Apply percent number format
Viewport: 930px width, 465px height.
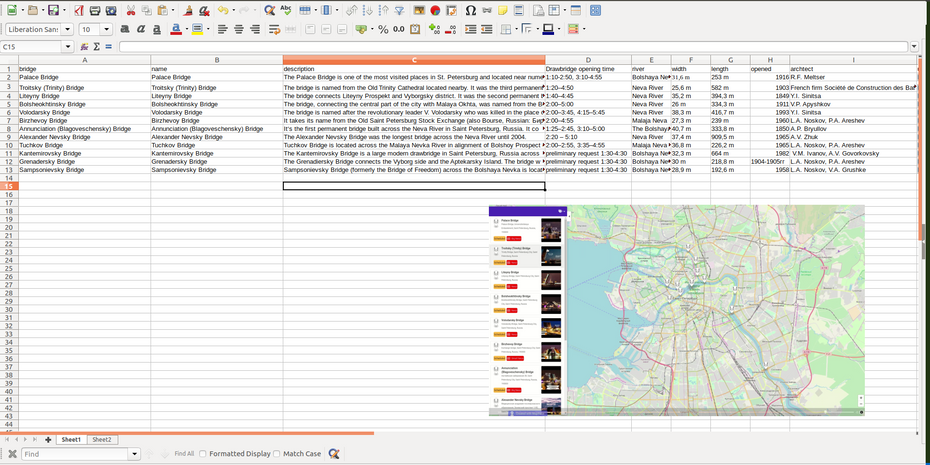383,29
